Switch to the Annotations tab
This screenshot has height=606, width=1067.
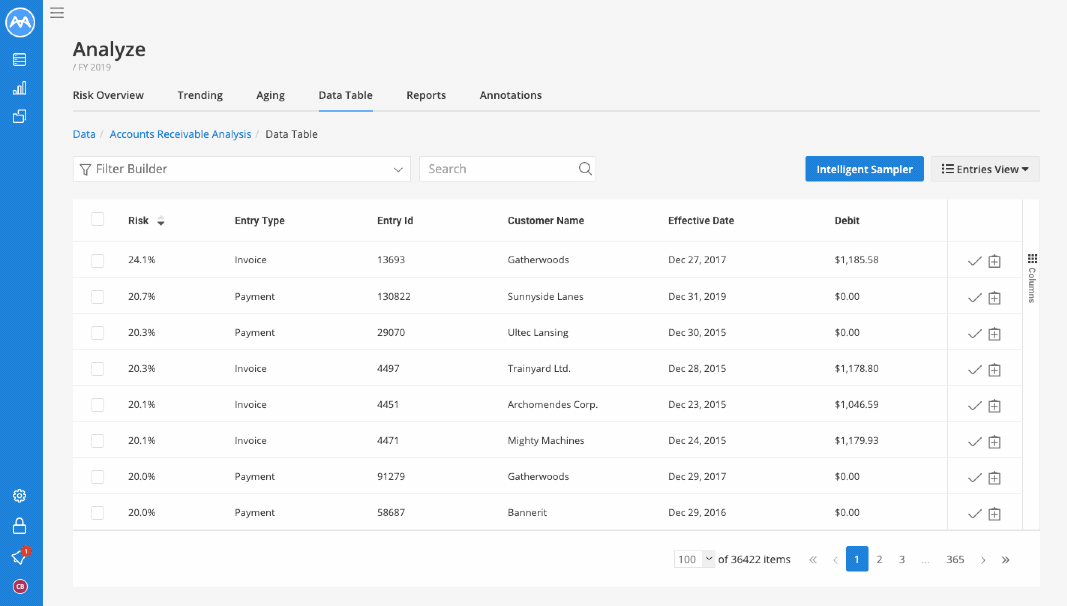coord(510,95)
